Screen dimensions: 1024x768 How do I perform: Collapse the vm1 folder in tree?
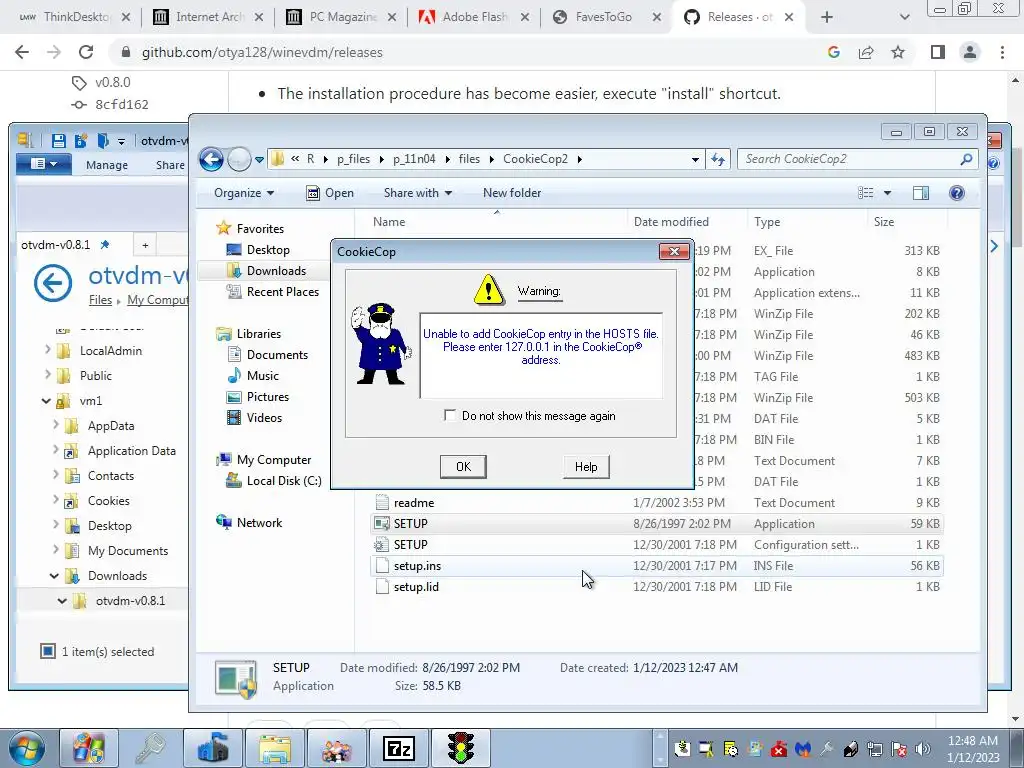pyautogui.click(x=46, y=400)
